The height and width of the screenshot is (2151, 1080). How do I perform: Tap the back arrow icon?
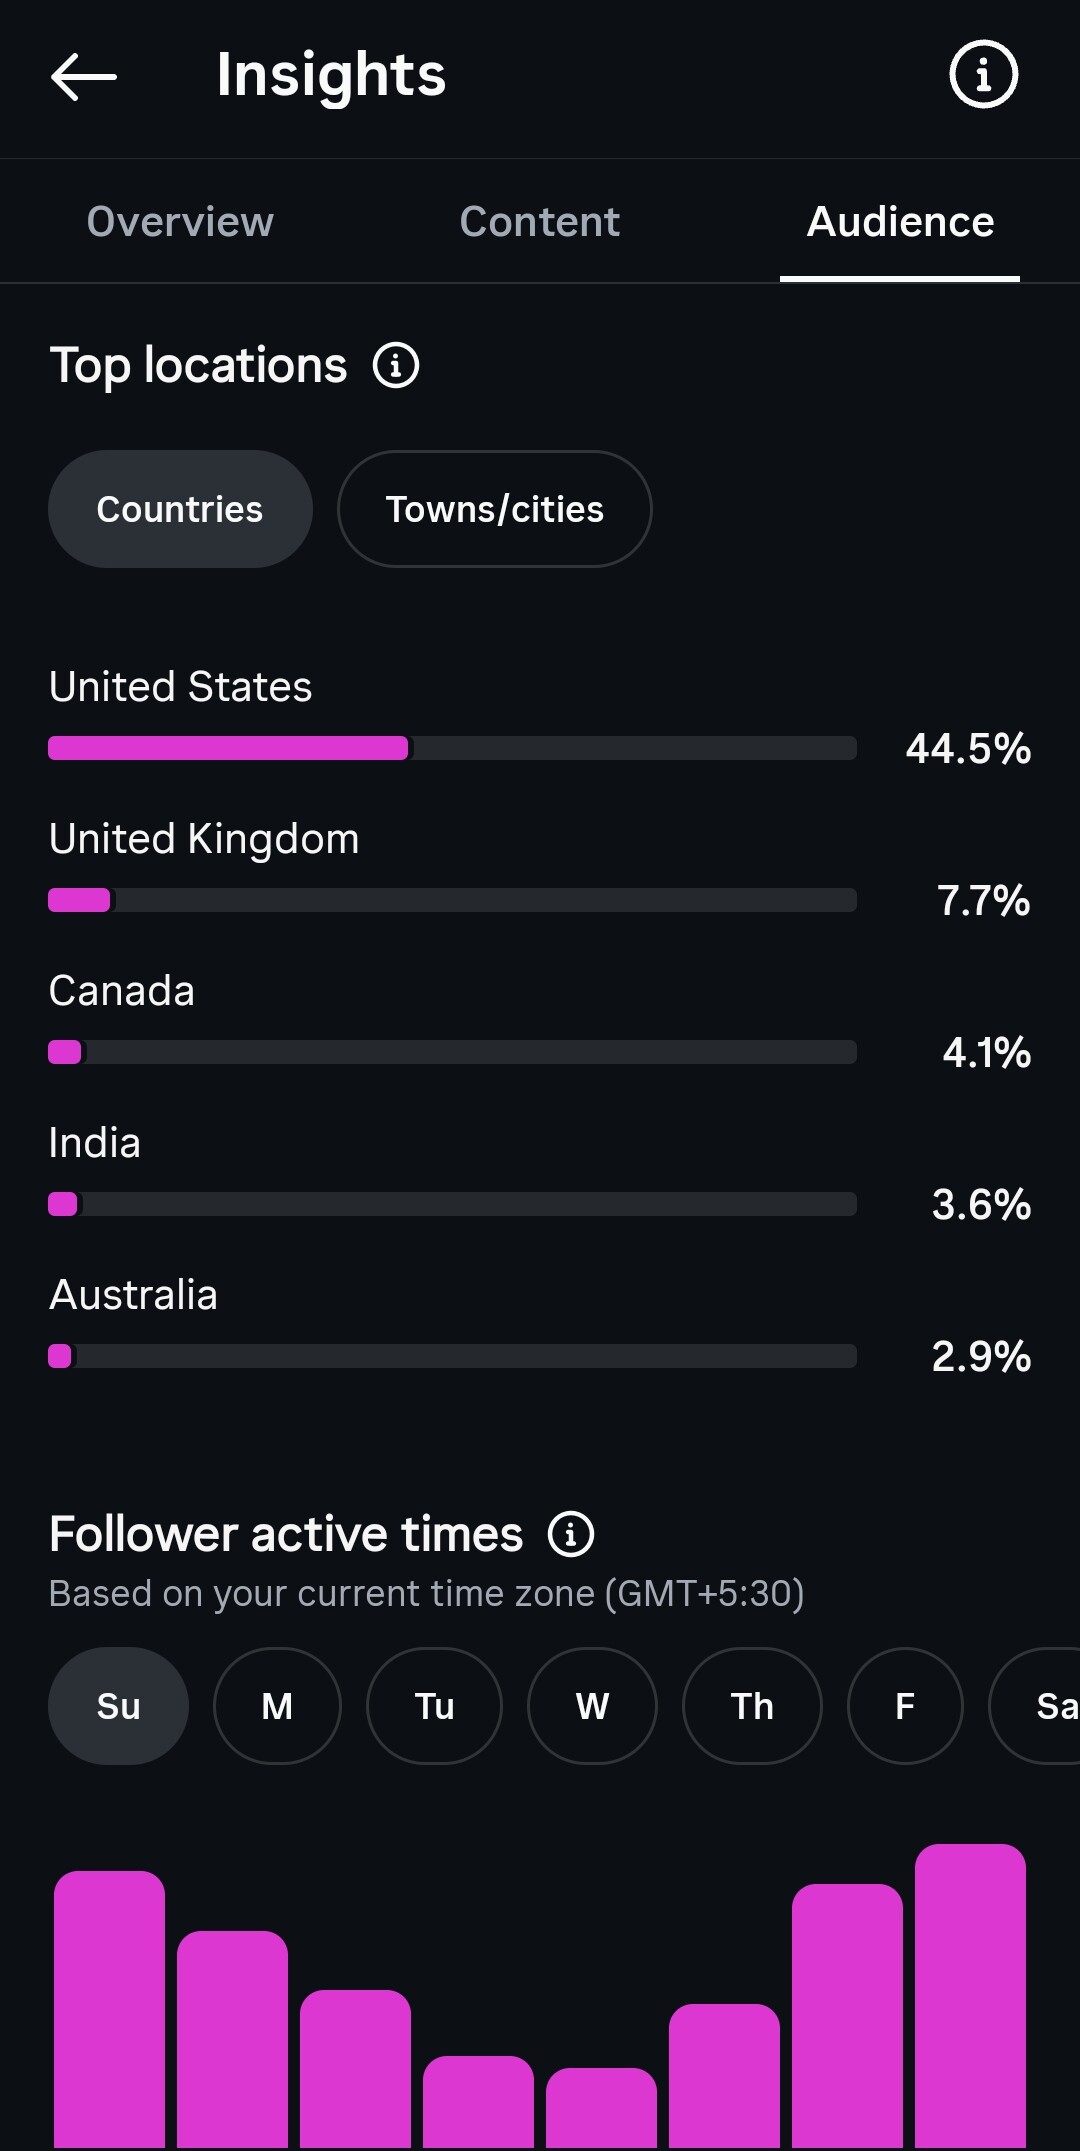pyautogui.click(x=84, y=76)
